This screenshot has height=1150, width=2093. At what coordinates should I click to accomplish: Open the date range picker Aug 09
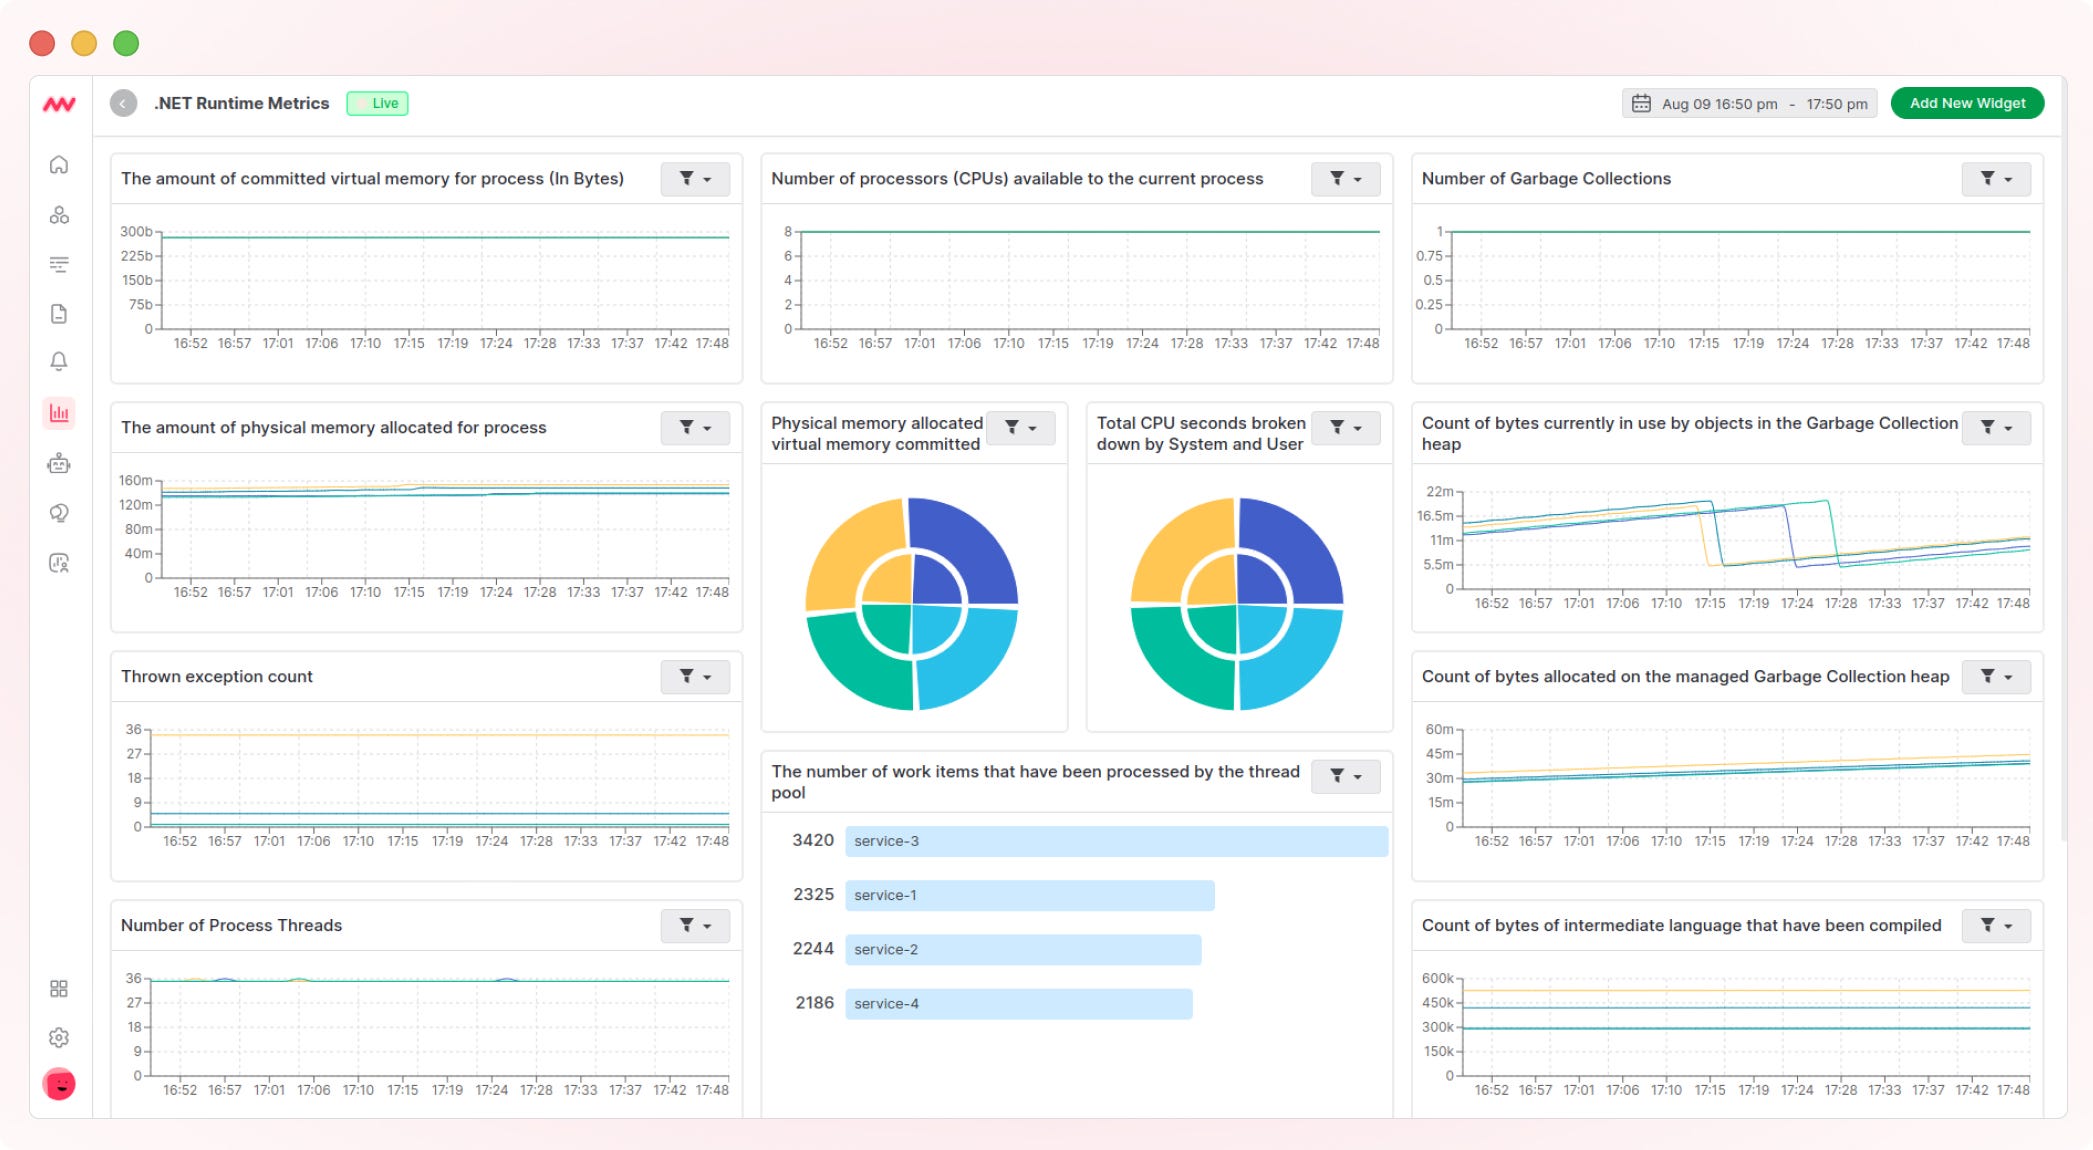(1749, 104)
